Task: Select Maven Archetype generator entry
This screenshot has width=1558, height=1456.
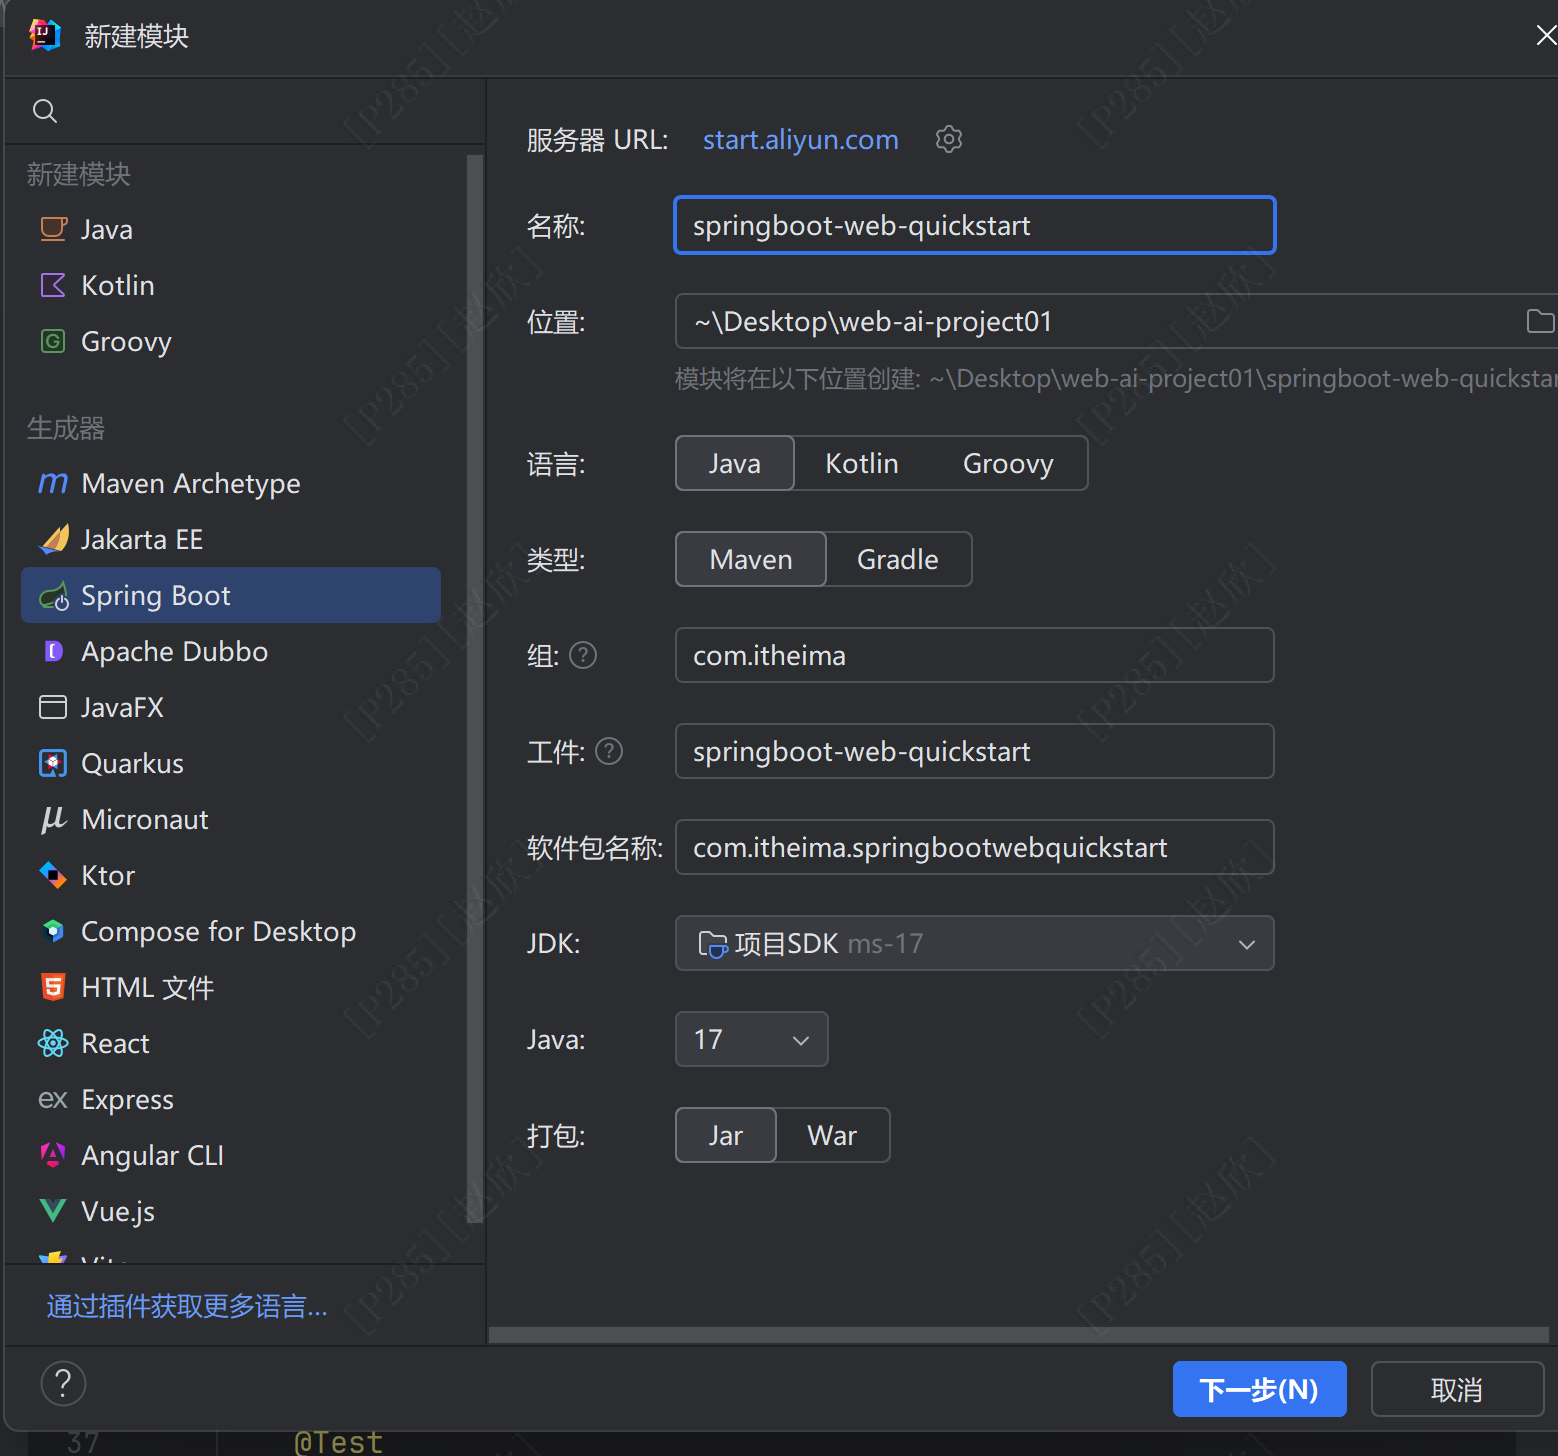Action: [231, 483]
